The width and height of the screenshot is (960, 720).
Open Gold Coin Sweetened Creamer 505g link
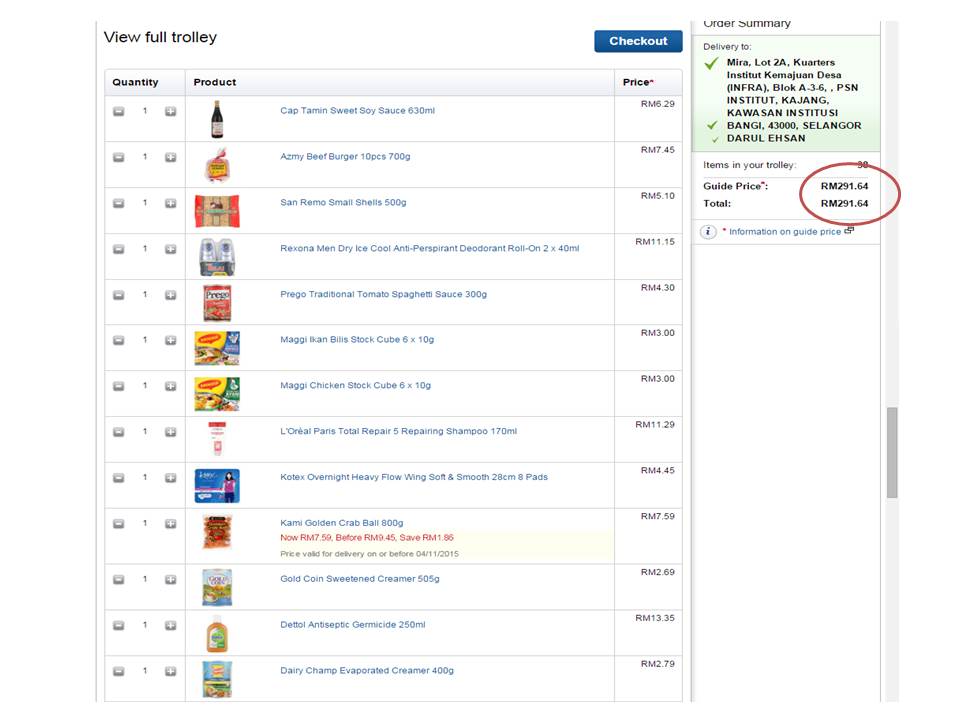(x=360, y=579)
